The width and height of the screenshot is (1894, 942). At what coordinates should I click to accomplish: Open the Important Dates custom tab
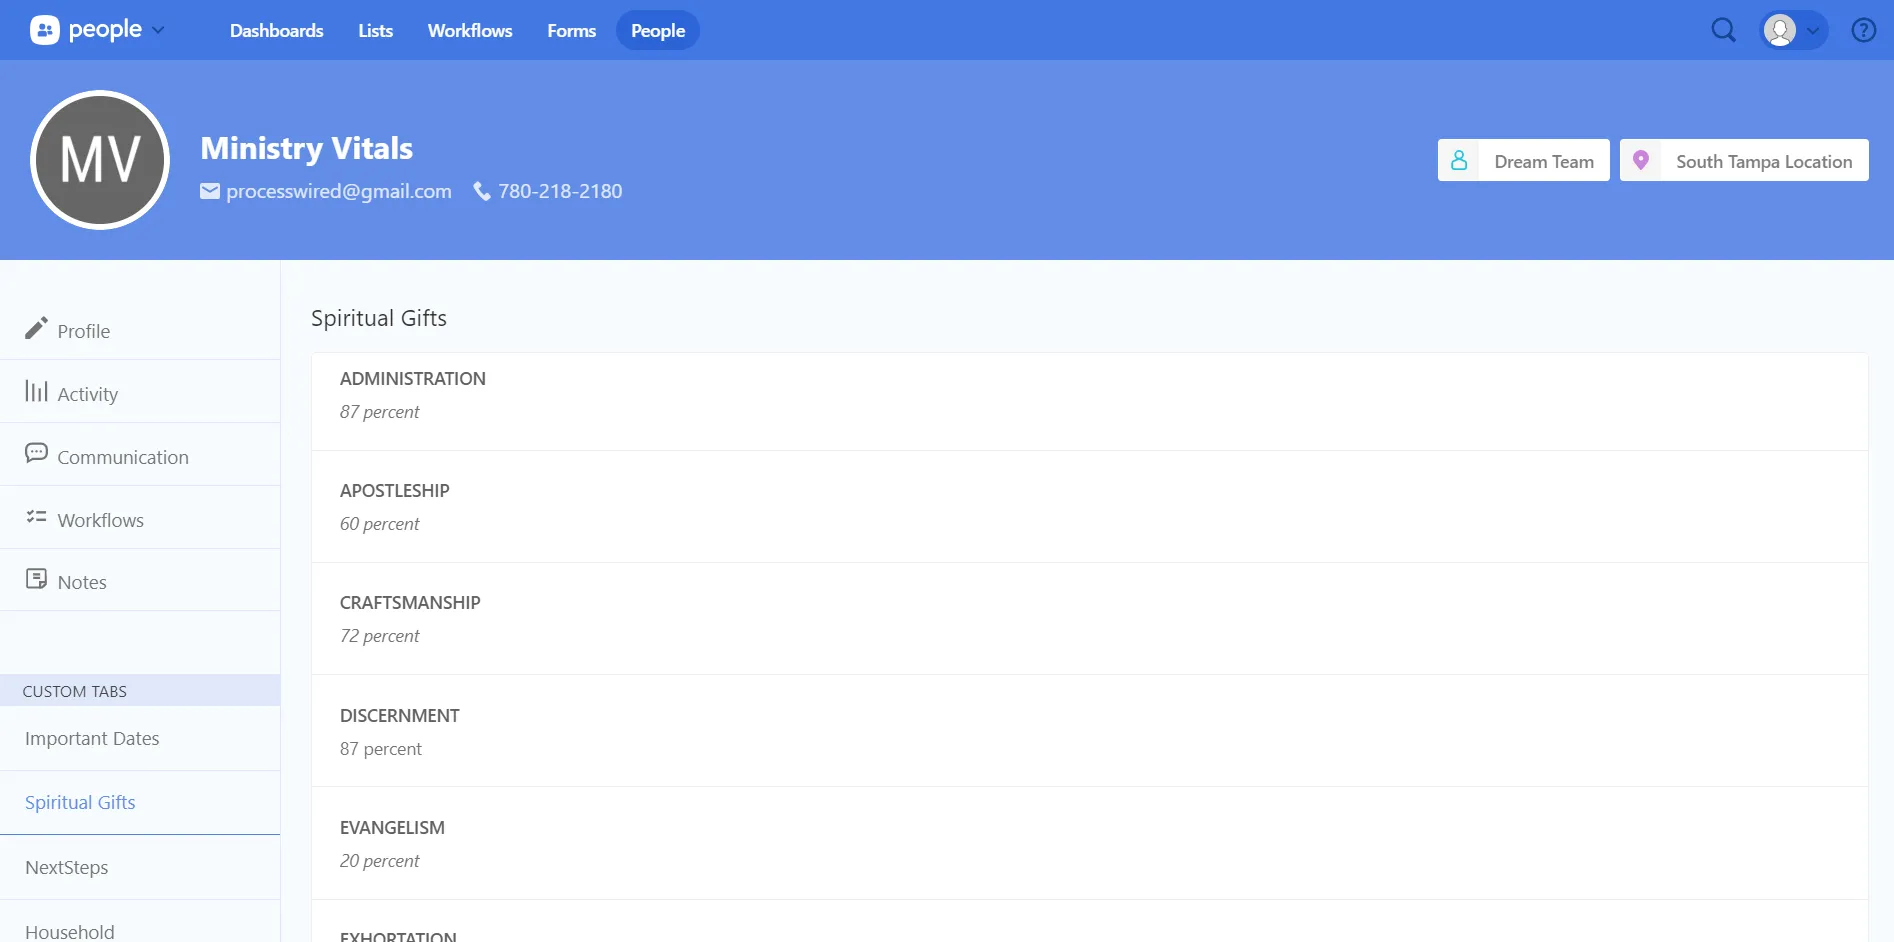92,738
